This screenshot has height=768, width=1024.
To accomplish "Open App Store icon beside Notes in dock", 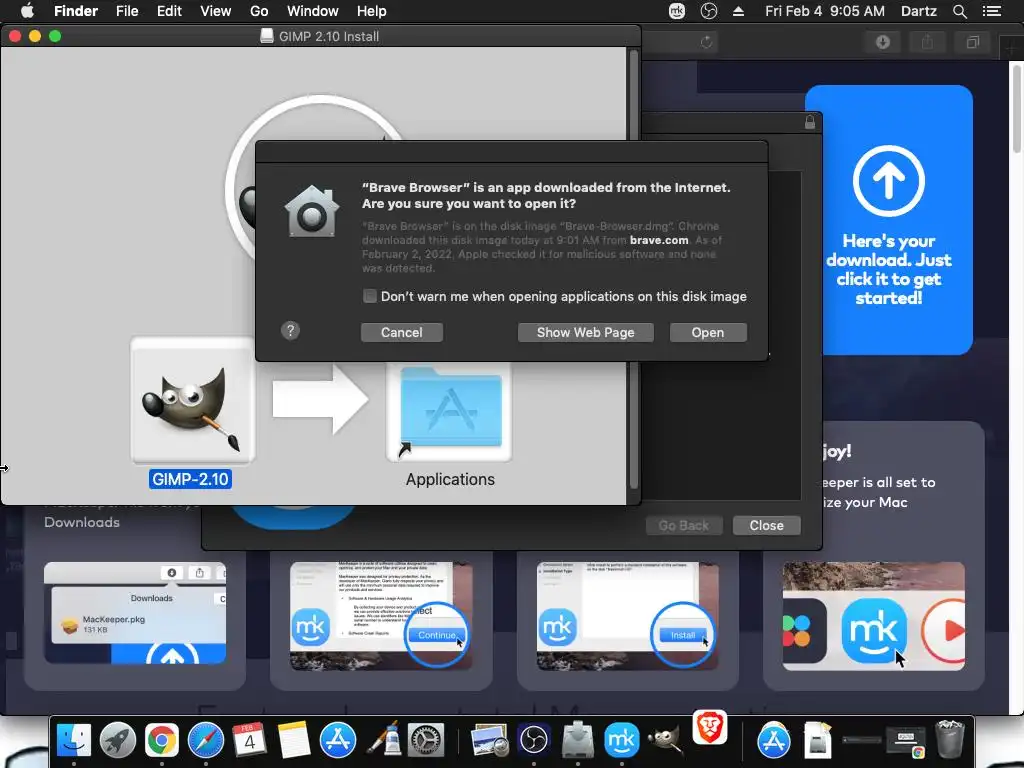I will (338, 741).
